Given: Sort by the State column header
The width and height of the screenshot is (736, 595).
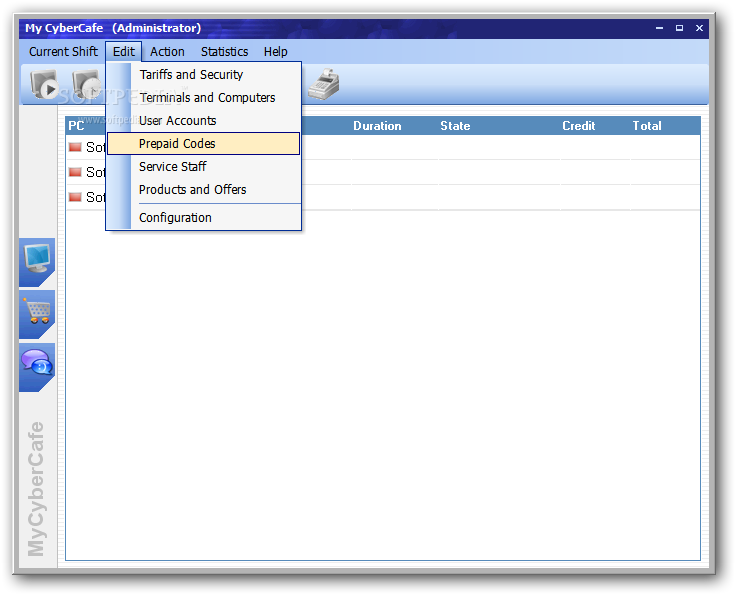Looking at the screenshot, I should click(x=455, y=126).
